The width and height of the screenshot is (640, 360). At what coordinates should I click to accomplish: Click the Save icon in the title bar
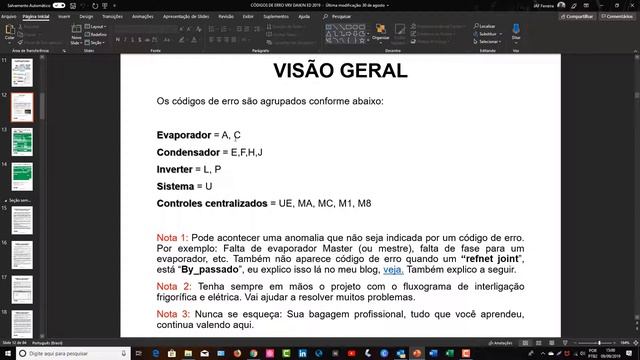point(73,6)
